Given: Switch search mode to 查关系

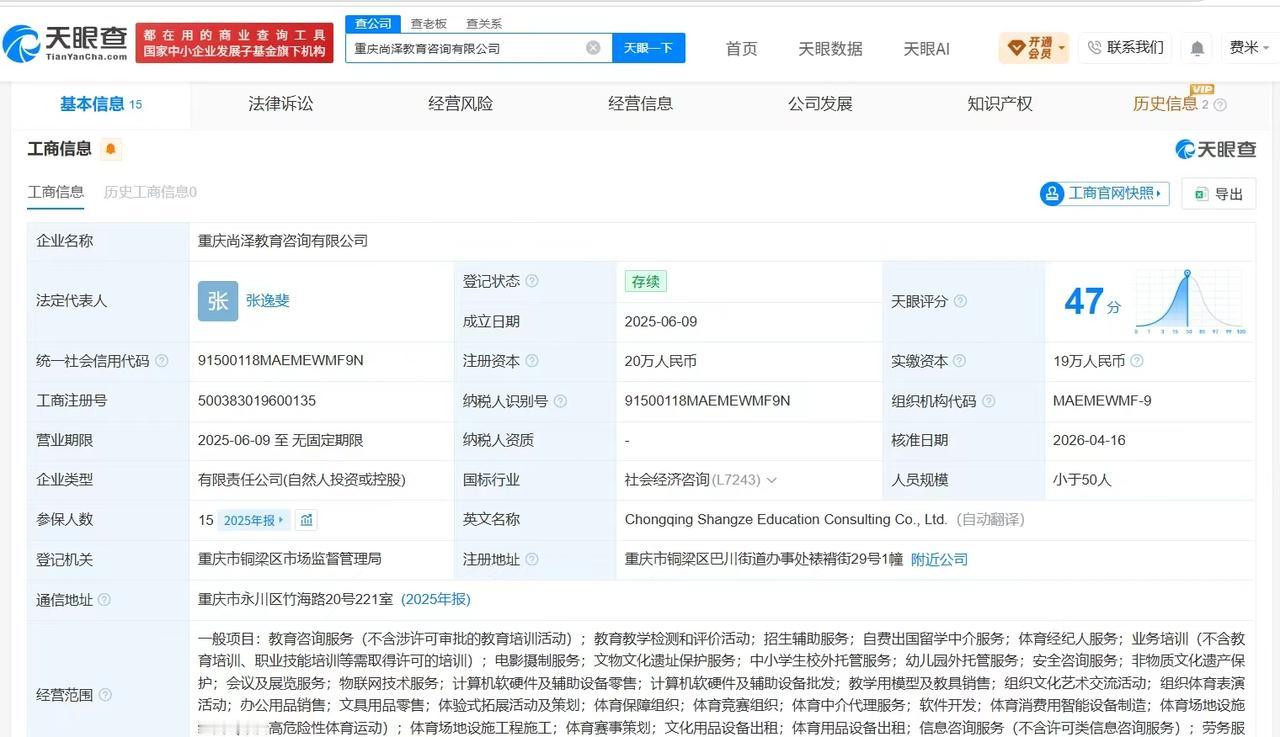Looking at the screenshot, I should 484,23.
